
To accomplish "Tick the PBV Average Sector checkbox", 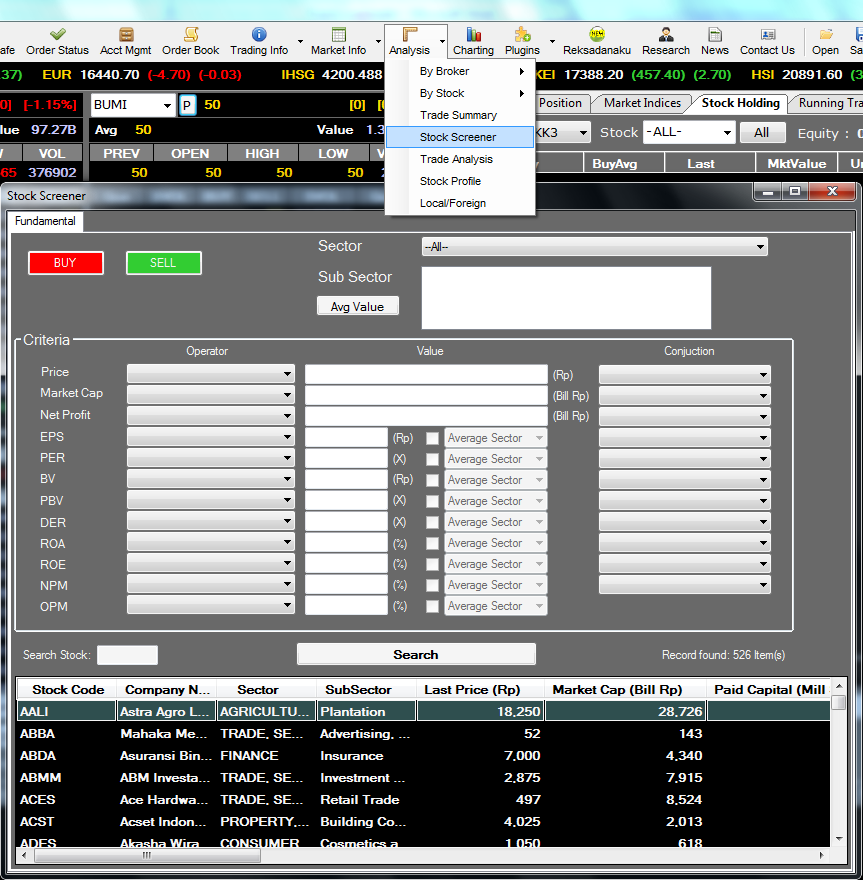I will [432, 501].
